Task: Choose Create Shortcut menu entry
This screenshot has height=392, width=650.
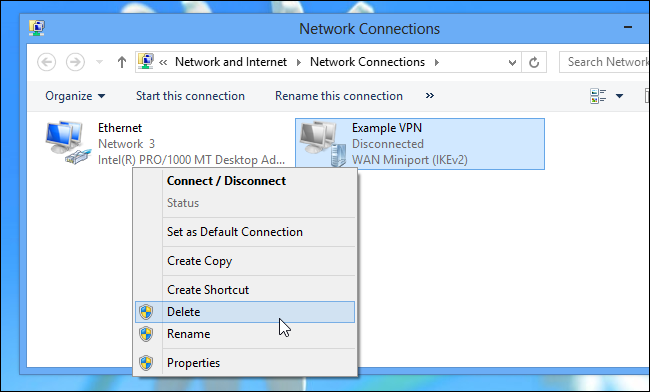Action: click(x=245, y=290)
